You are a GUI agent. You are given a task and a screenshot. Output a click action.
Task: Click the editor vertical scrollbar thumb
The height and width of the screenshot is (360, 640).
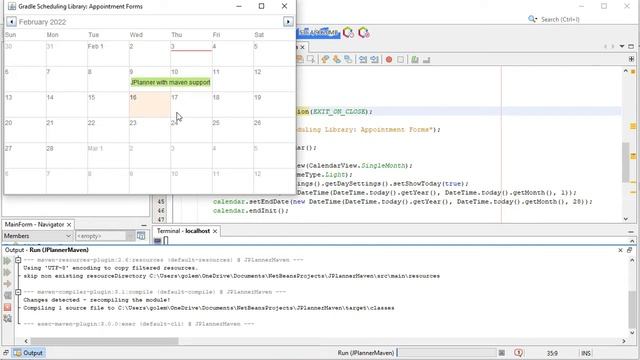click(x=626, y=162)
